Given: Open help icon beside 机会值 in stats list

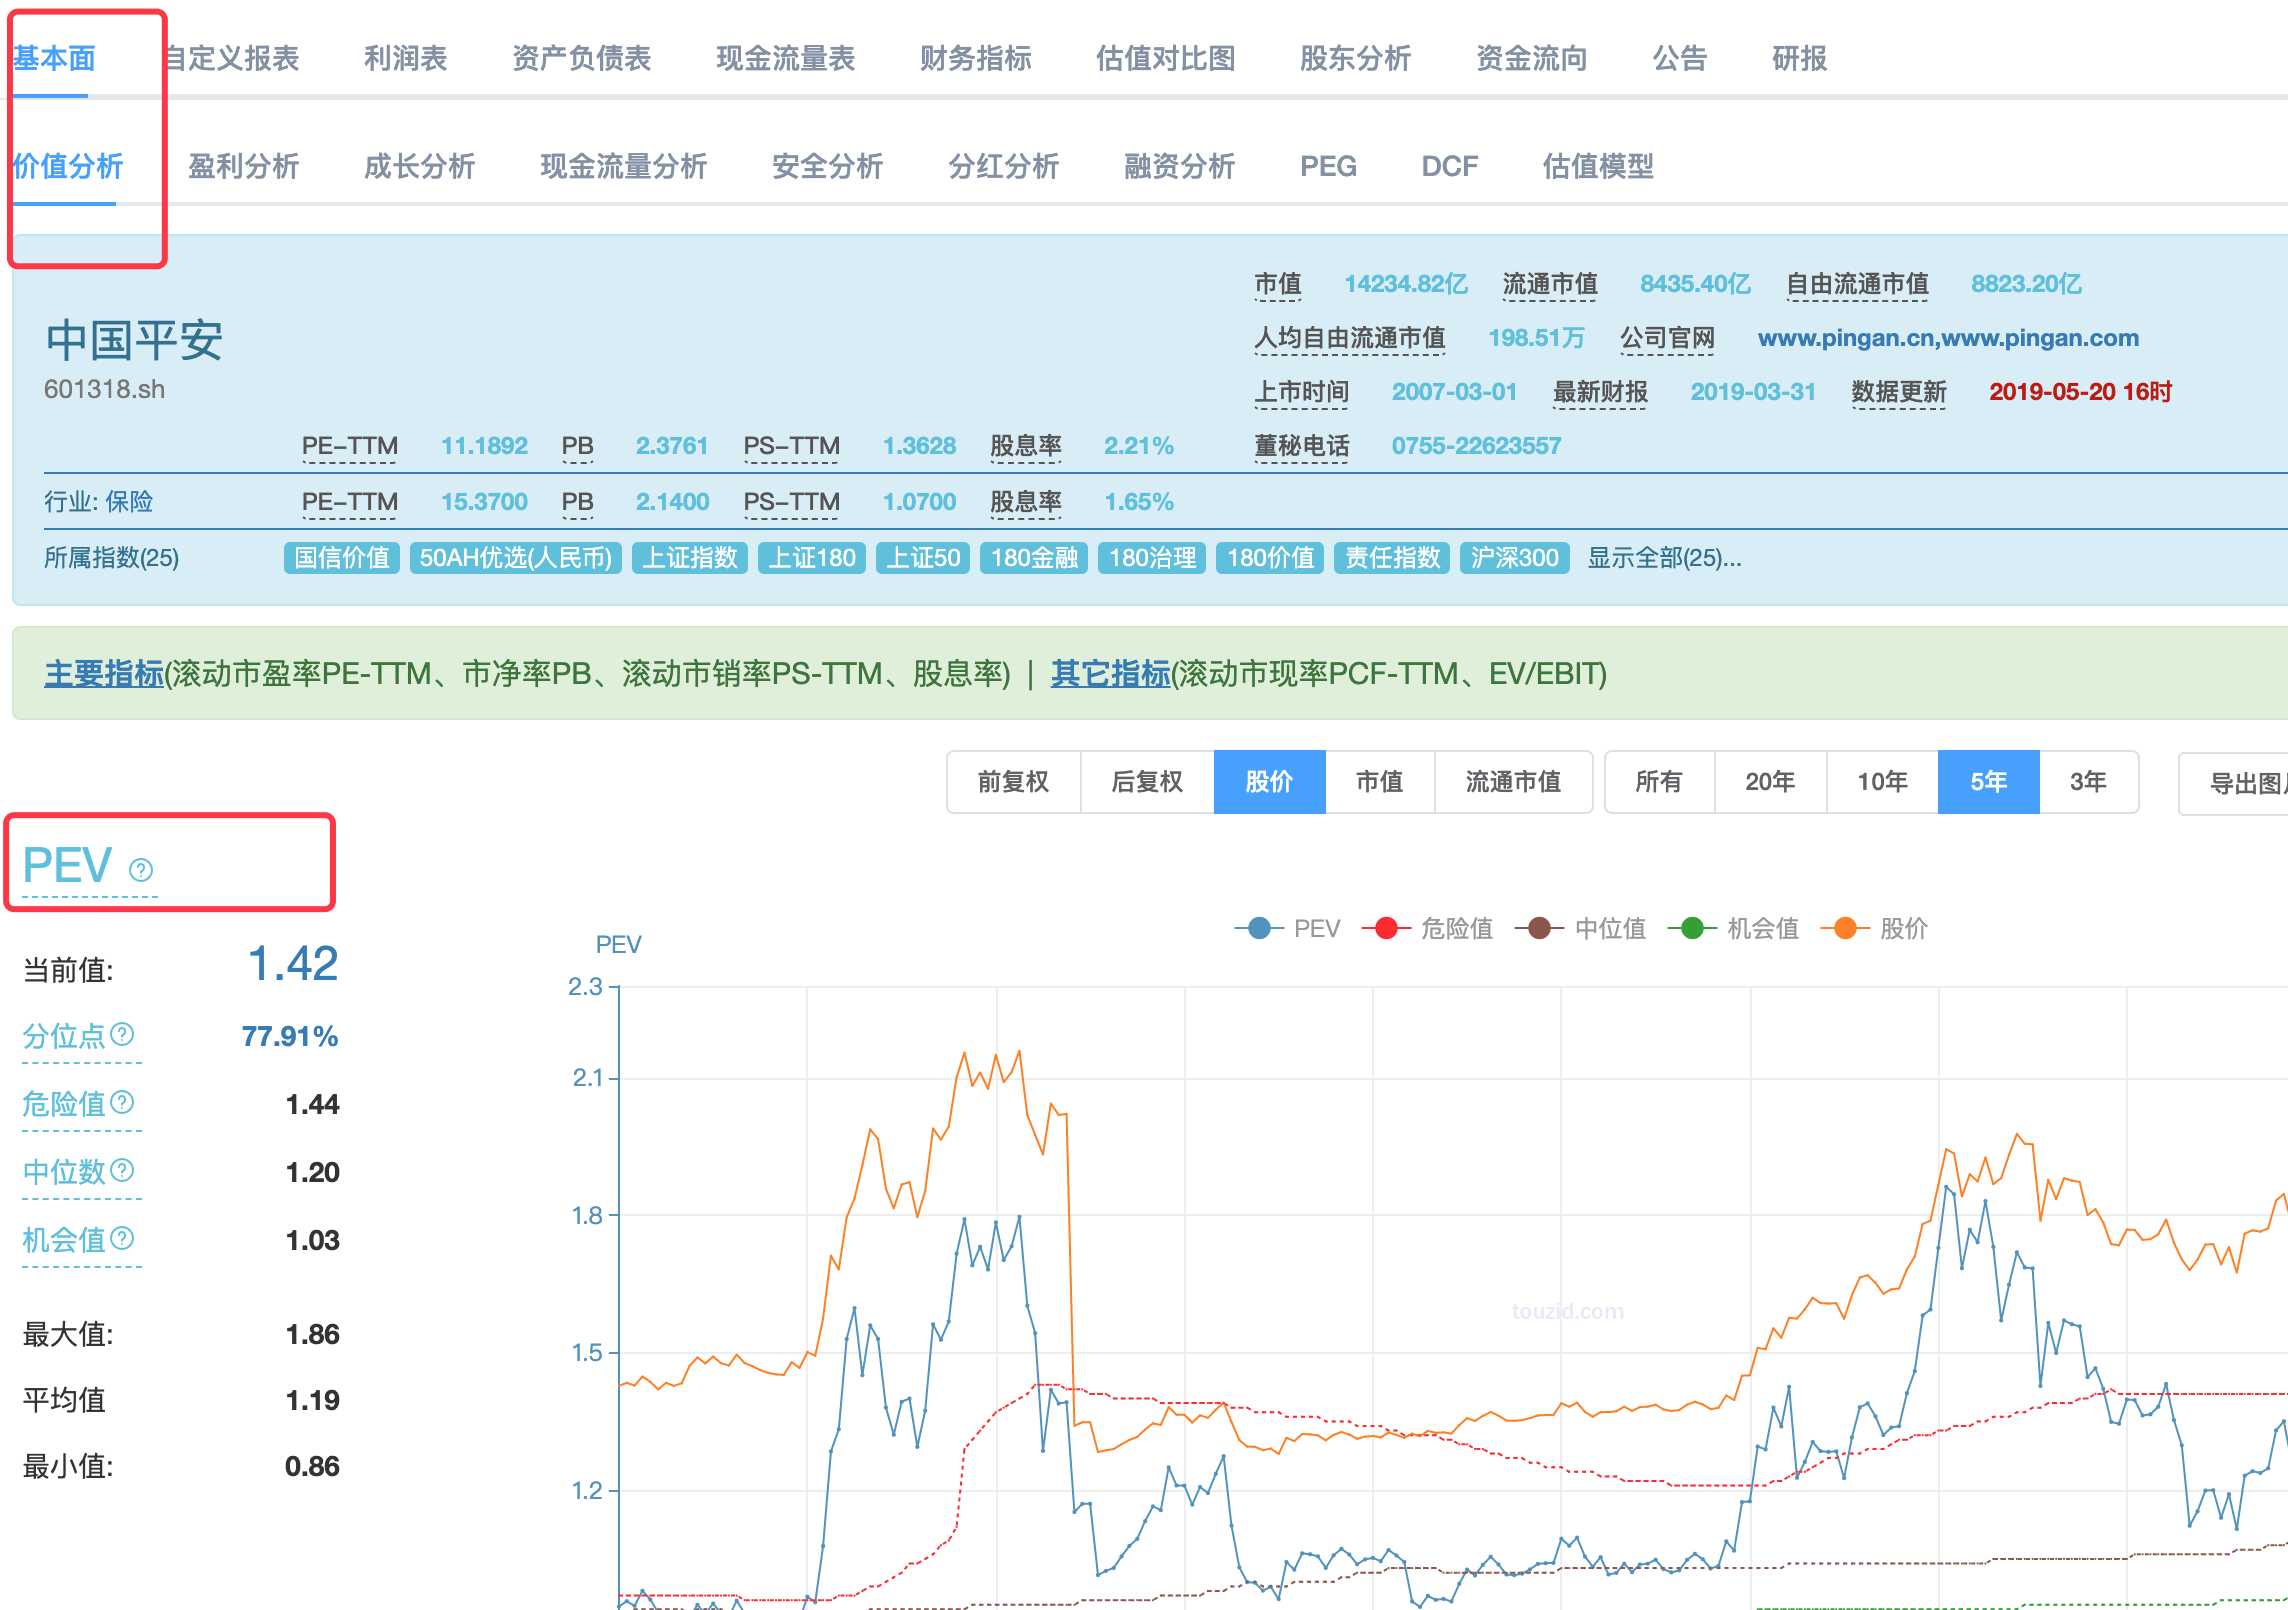Looking at the screenshot, I should coord(122,1238).
